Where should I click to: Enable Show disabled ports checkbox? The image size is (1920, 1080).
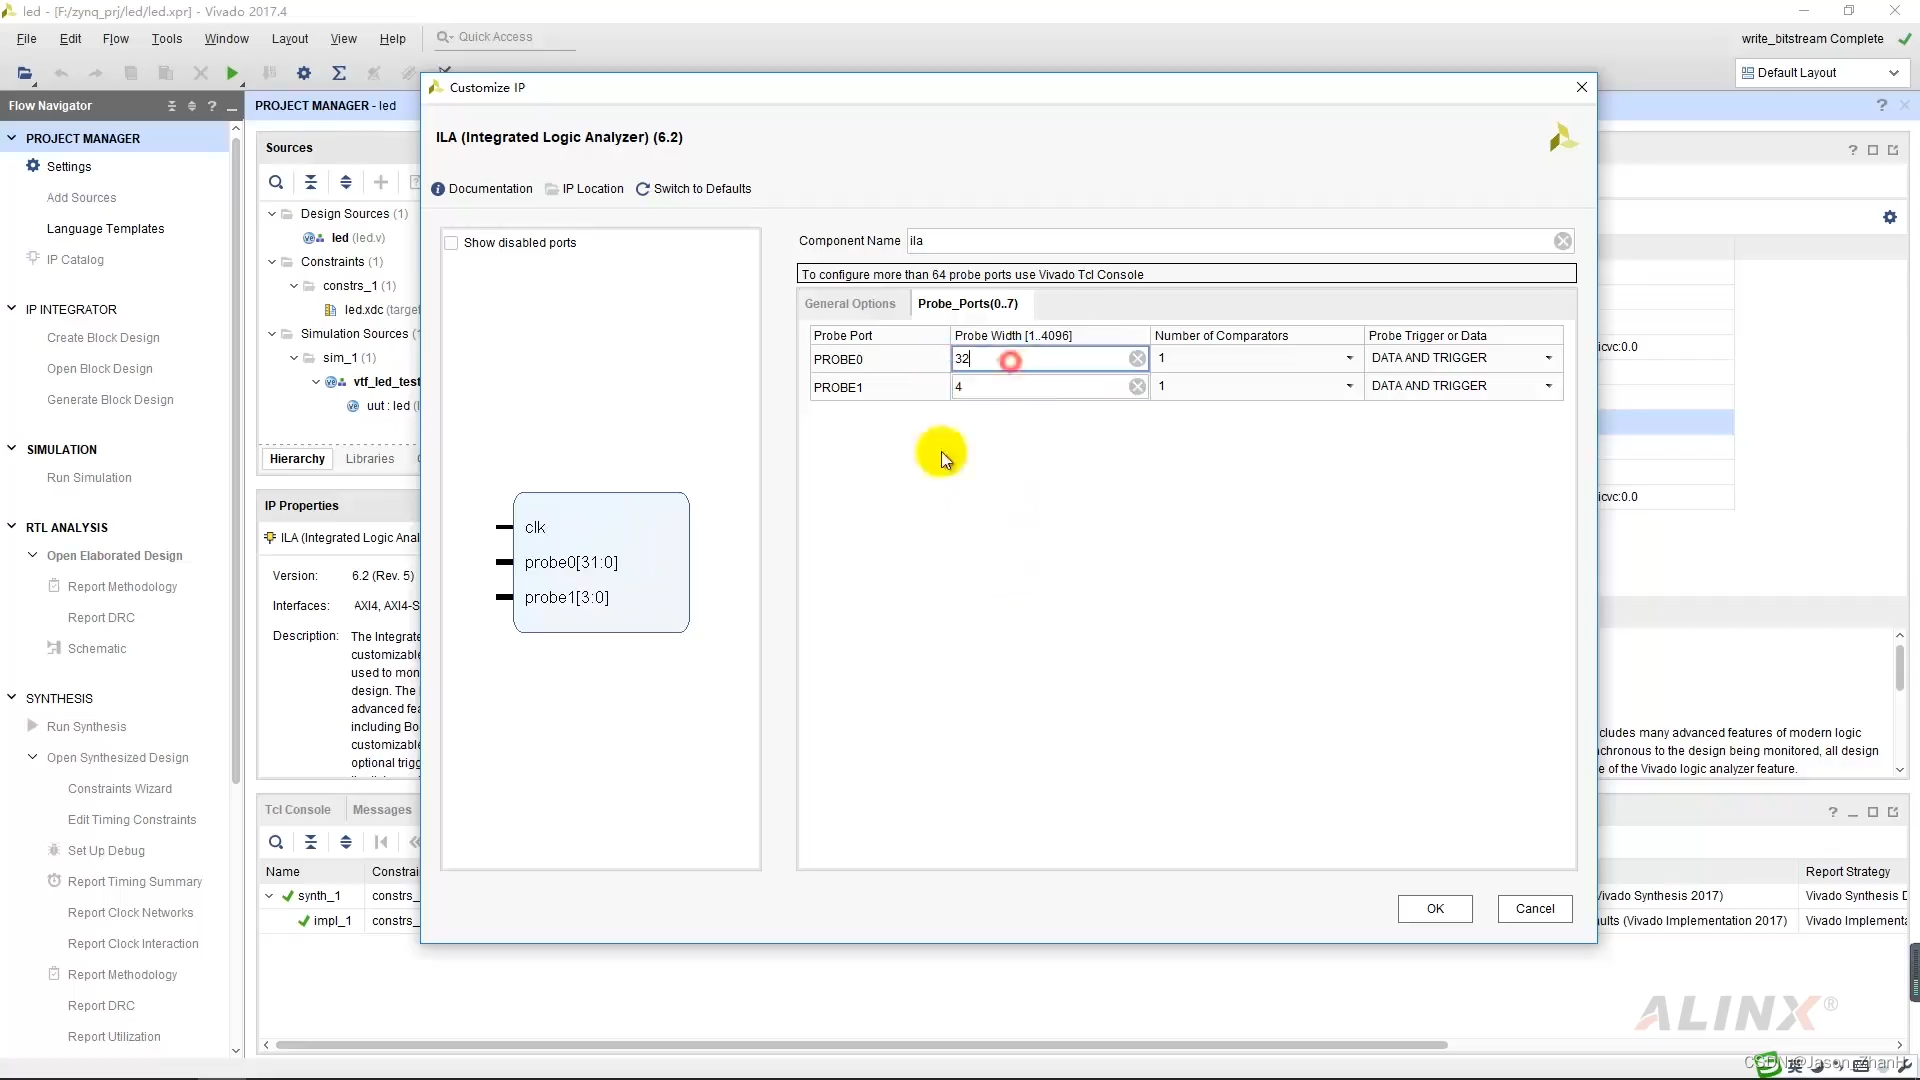(x=452, y=243)
